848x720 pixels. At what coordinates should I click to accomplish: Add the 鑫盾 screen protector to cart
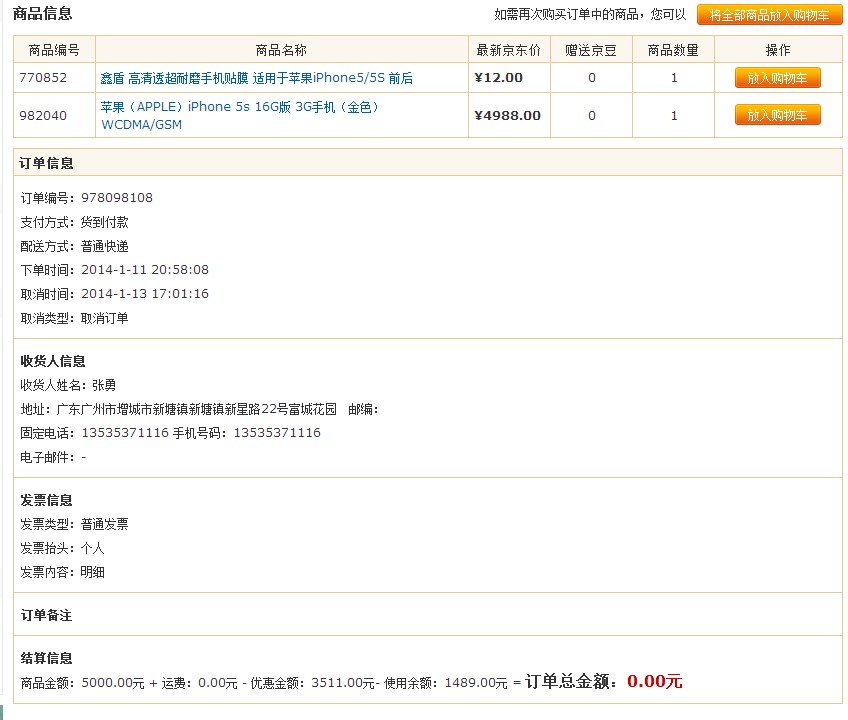point(778,77)
